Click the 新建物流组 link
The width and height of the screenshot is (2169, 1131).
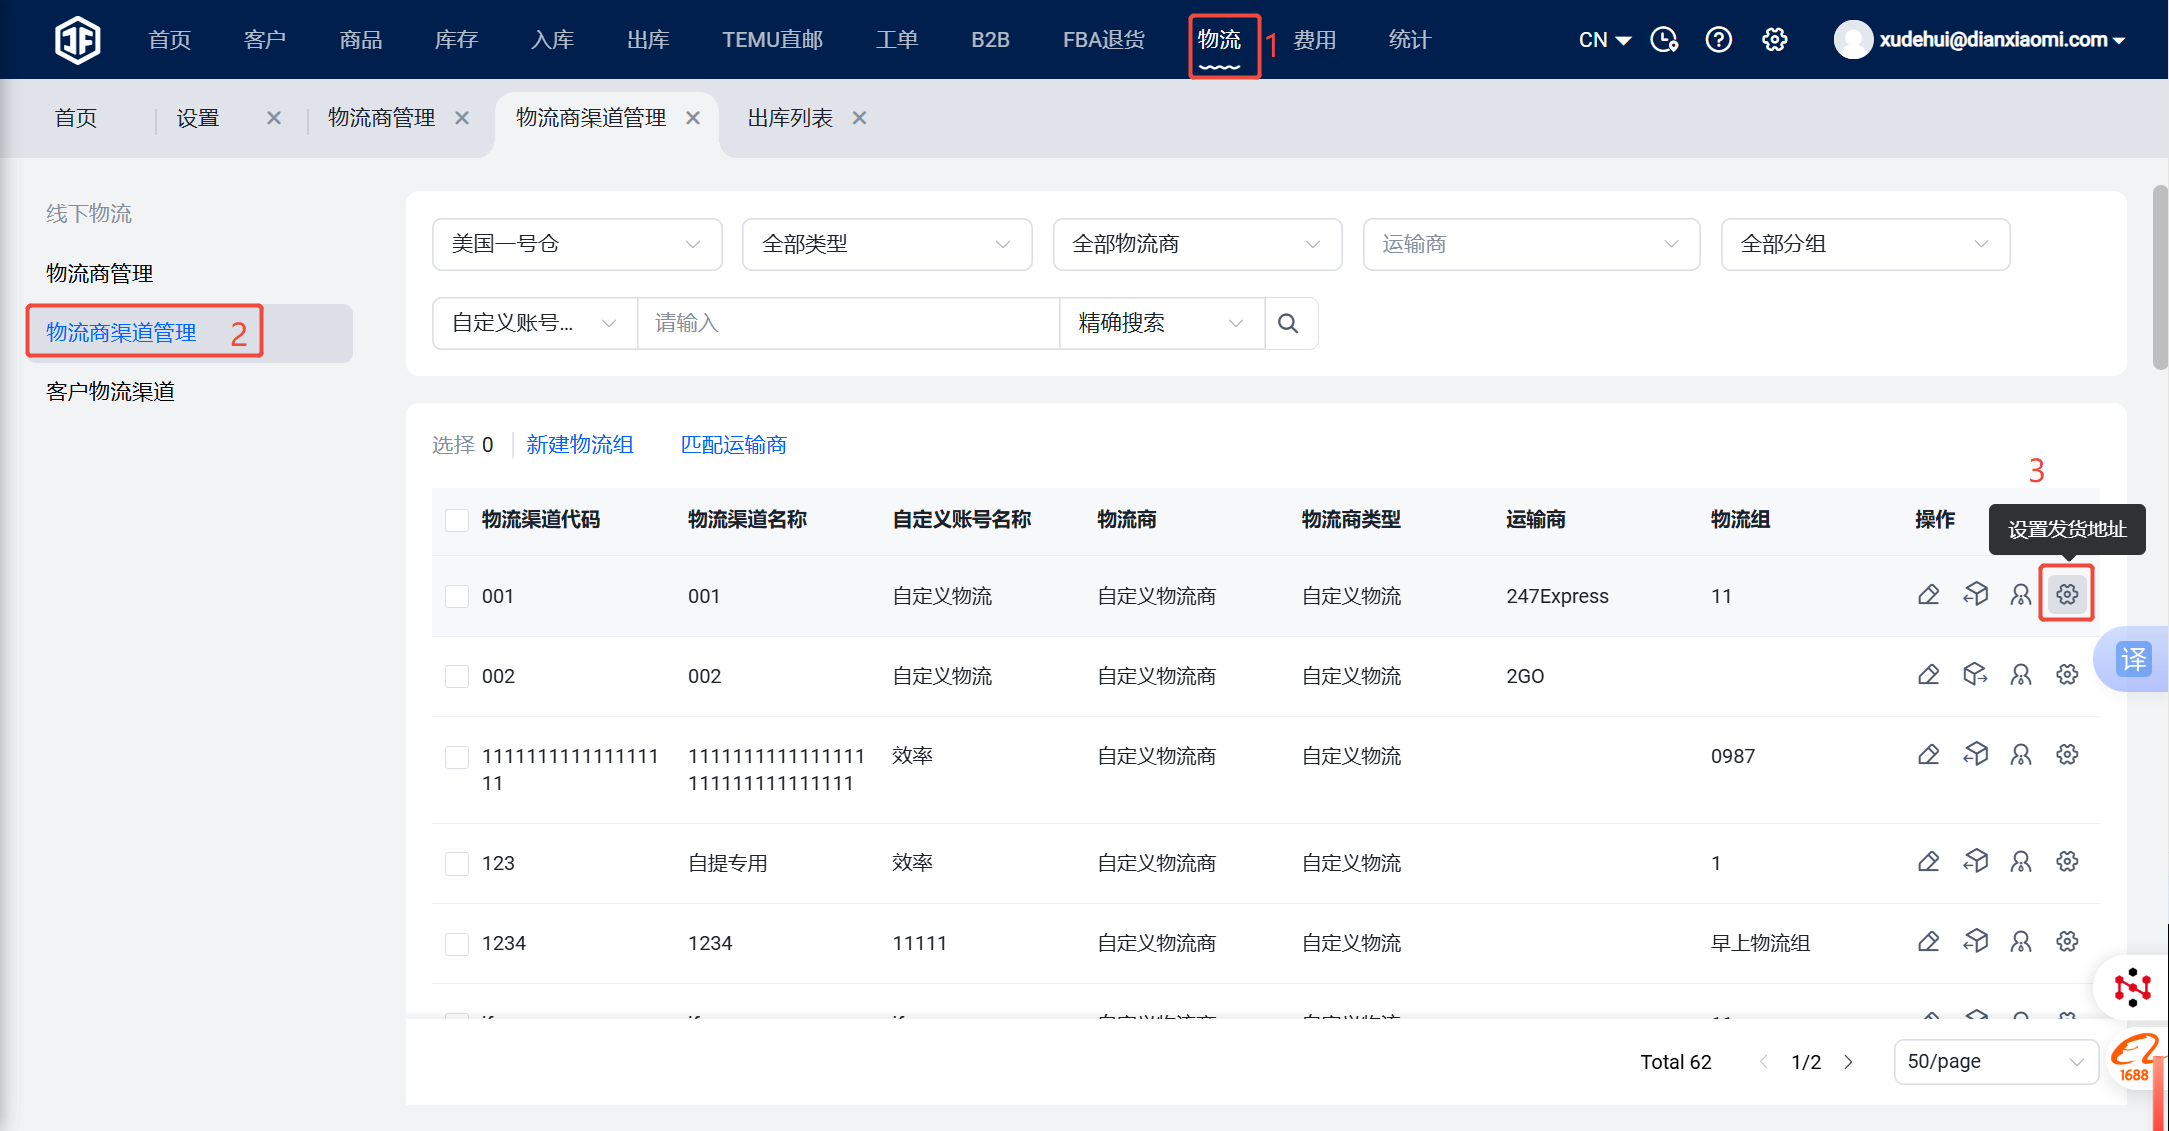580,445
